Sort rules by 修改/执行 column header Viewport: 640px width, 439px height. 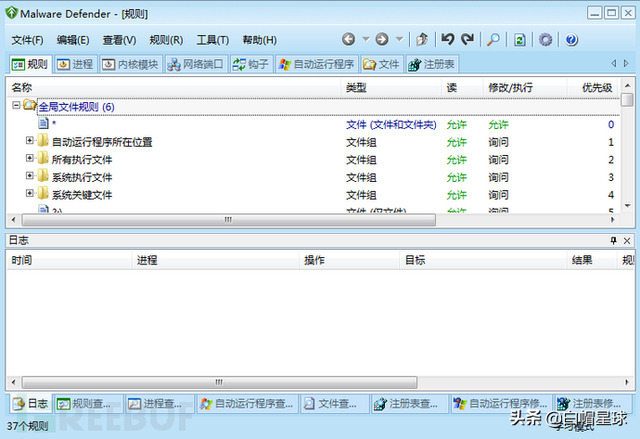[526, 87]
